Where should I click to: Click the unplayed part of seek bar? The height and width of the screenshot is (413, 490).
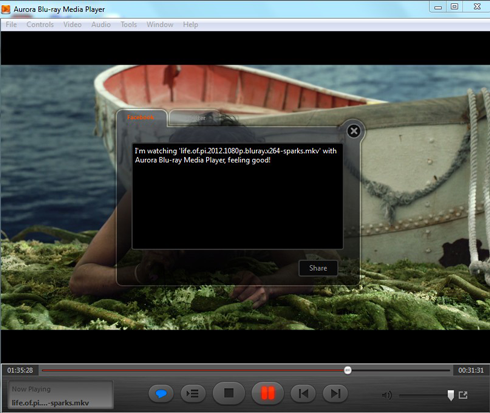(x=401, y=370)
